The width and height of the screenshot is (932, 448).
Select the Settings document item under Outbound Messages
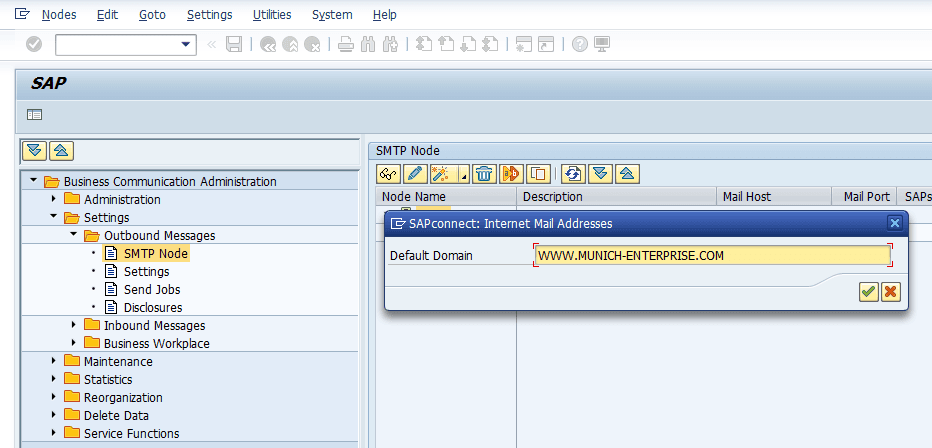(146, 272)
